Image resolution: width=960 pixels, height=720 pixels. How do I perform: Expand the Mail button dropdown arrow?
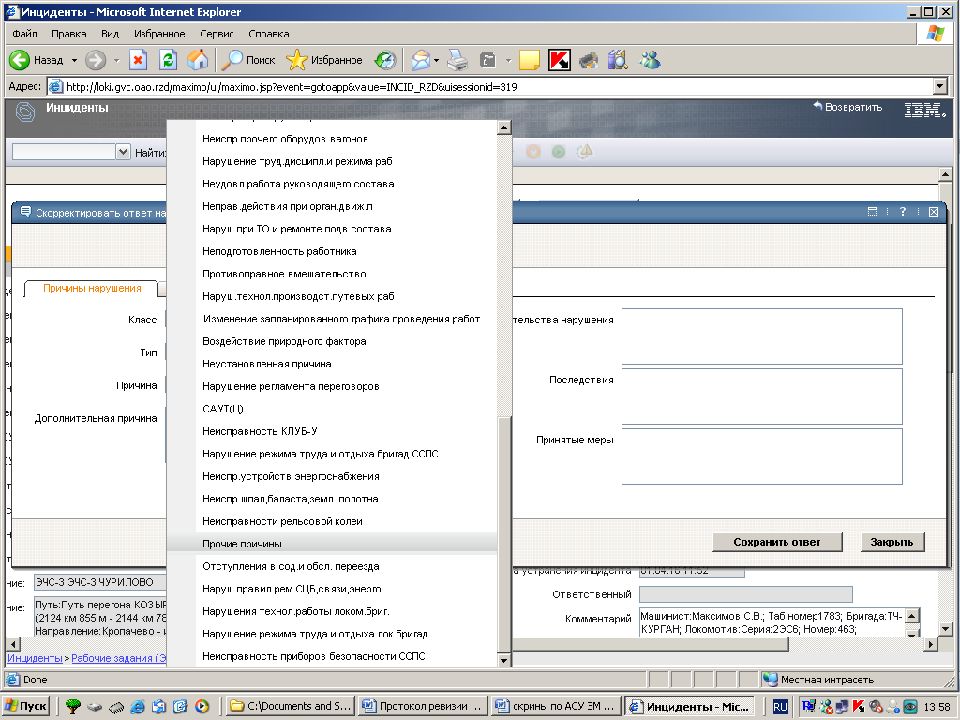click(436, 60)
